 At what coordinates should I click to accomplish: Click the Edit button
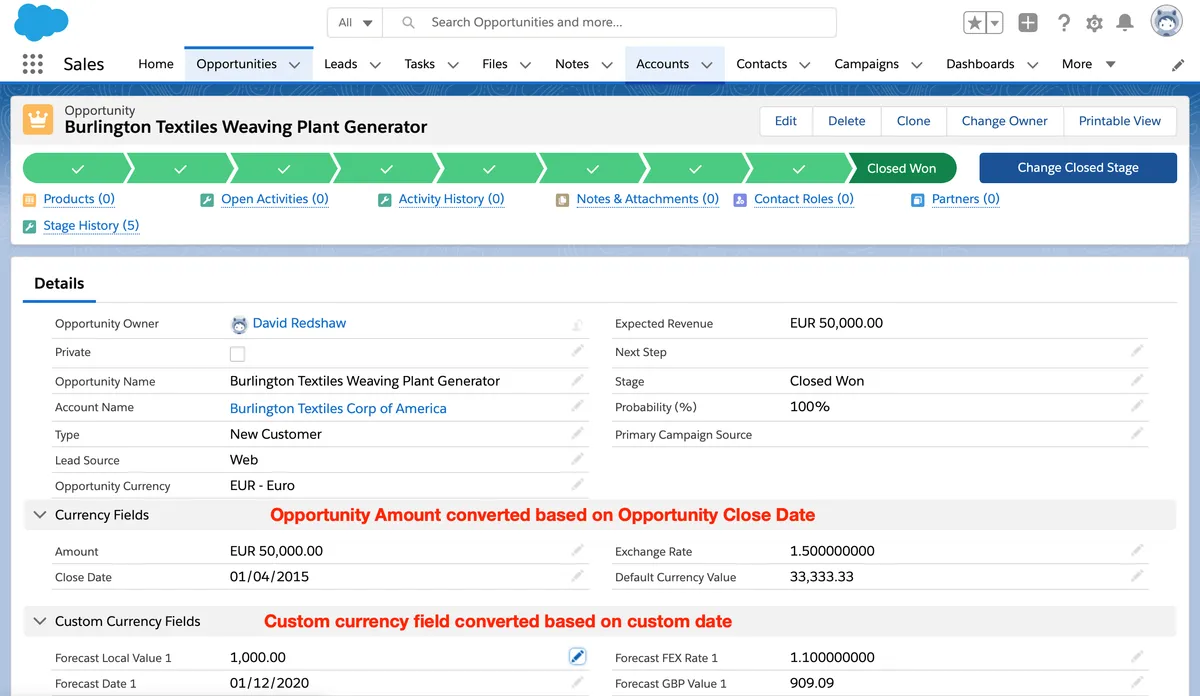[x=786, y=121]
